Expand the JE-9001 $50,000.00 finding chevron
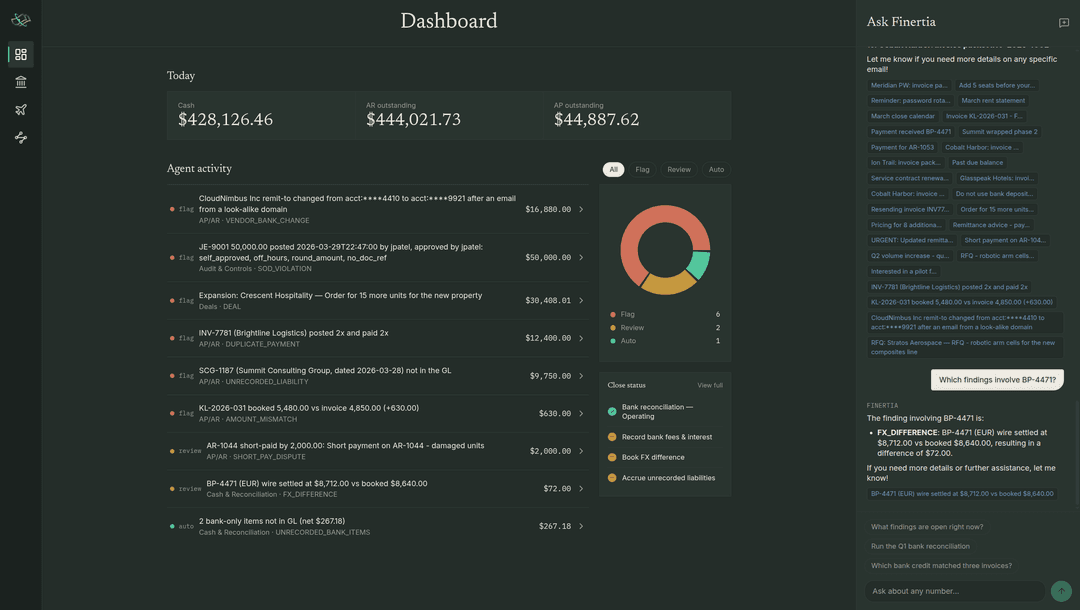The width and height of the screenshot is (1080, 610). (x=581, y=257)
